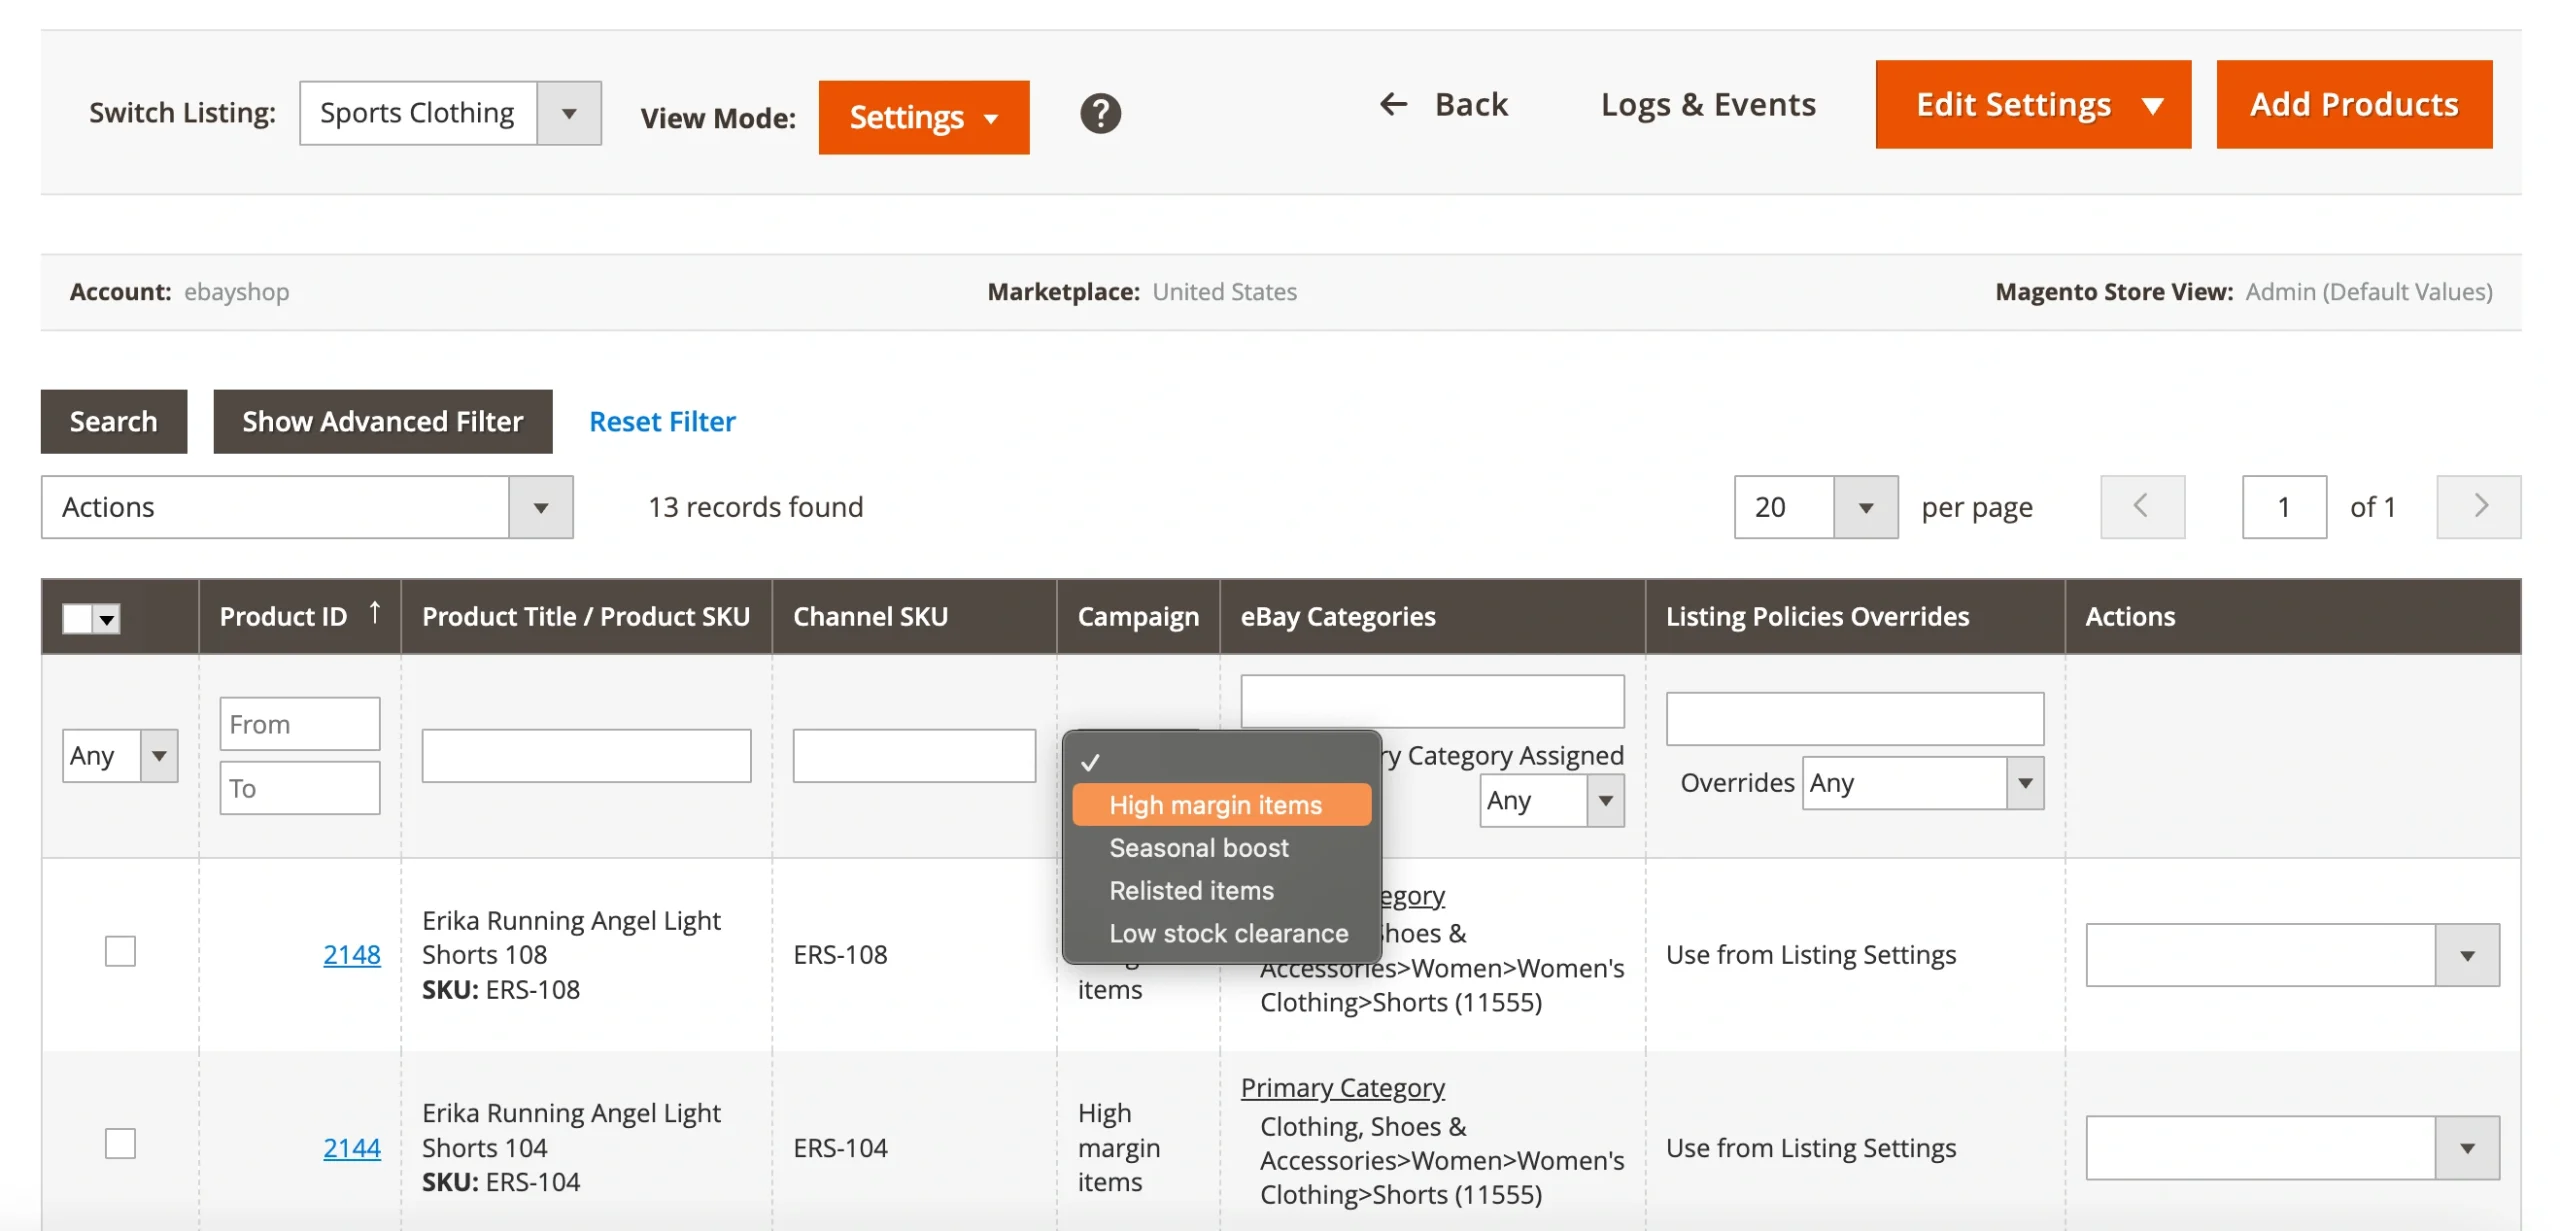The height and width of the screenshot is (1231, 2560).
Task: Choose Low stock clearance option
Action: coord(1228,933)
